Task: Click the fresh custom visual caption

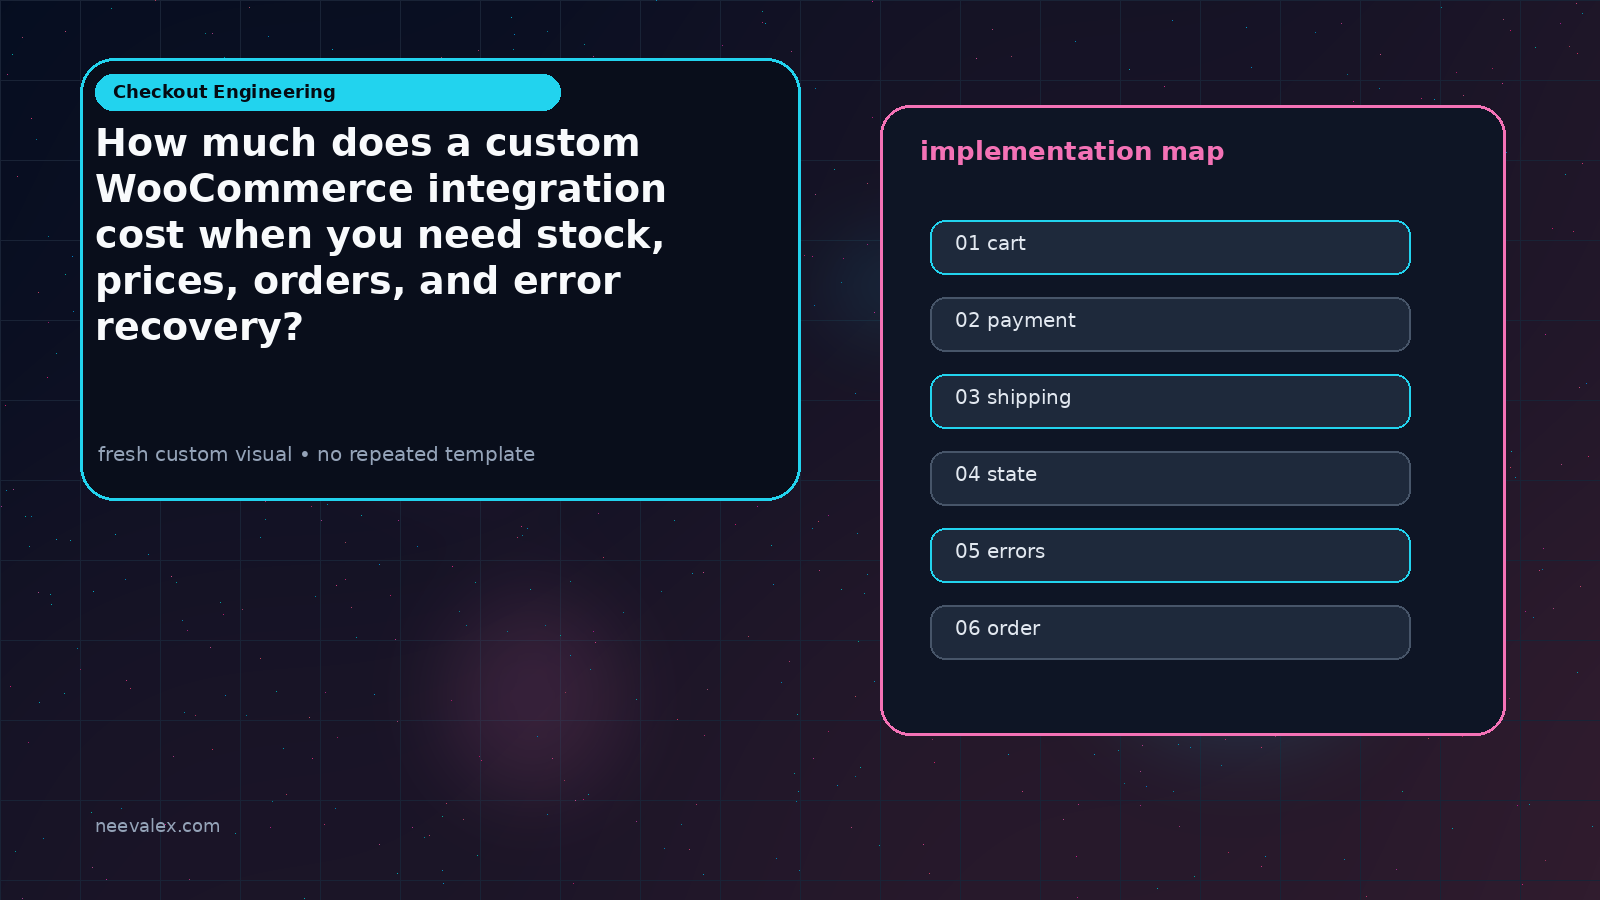Action: 316,454
